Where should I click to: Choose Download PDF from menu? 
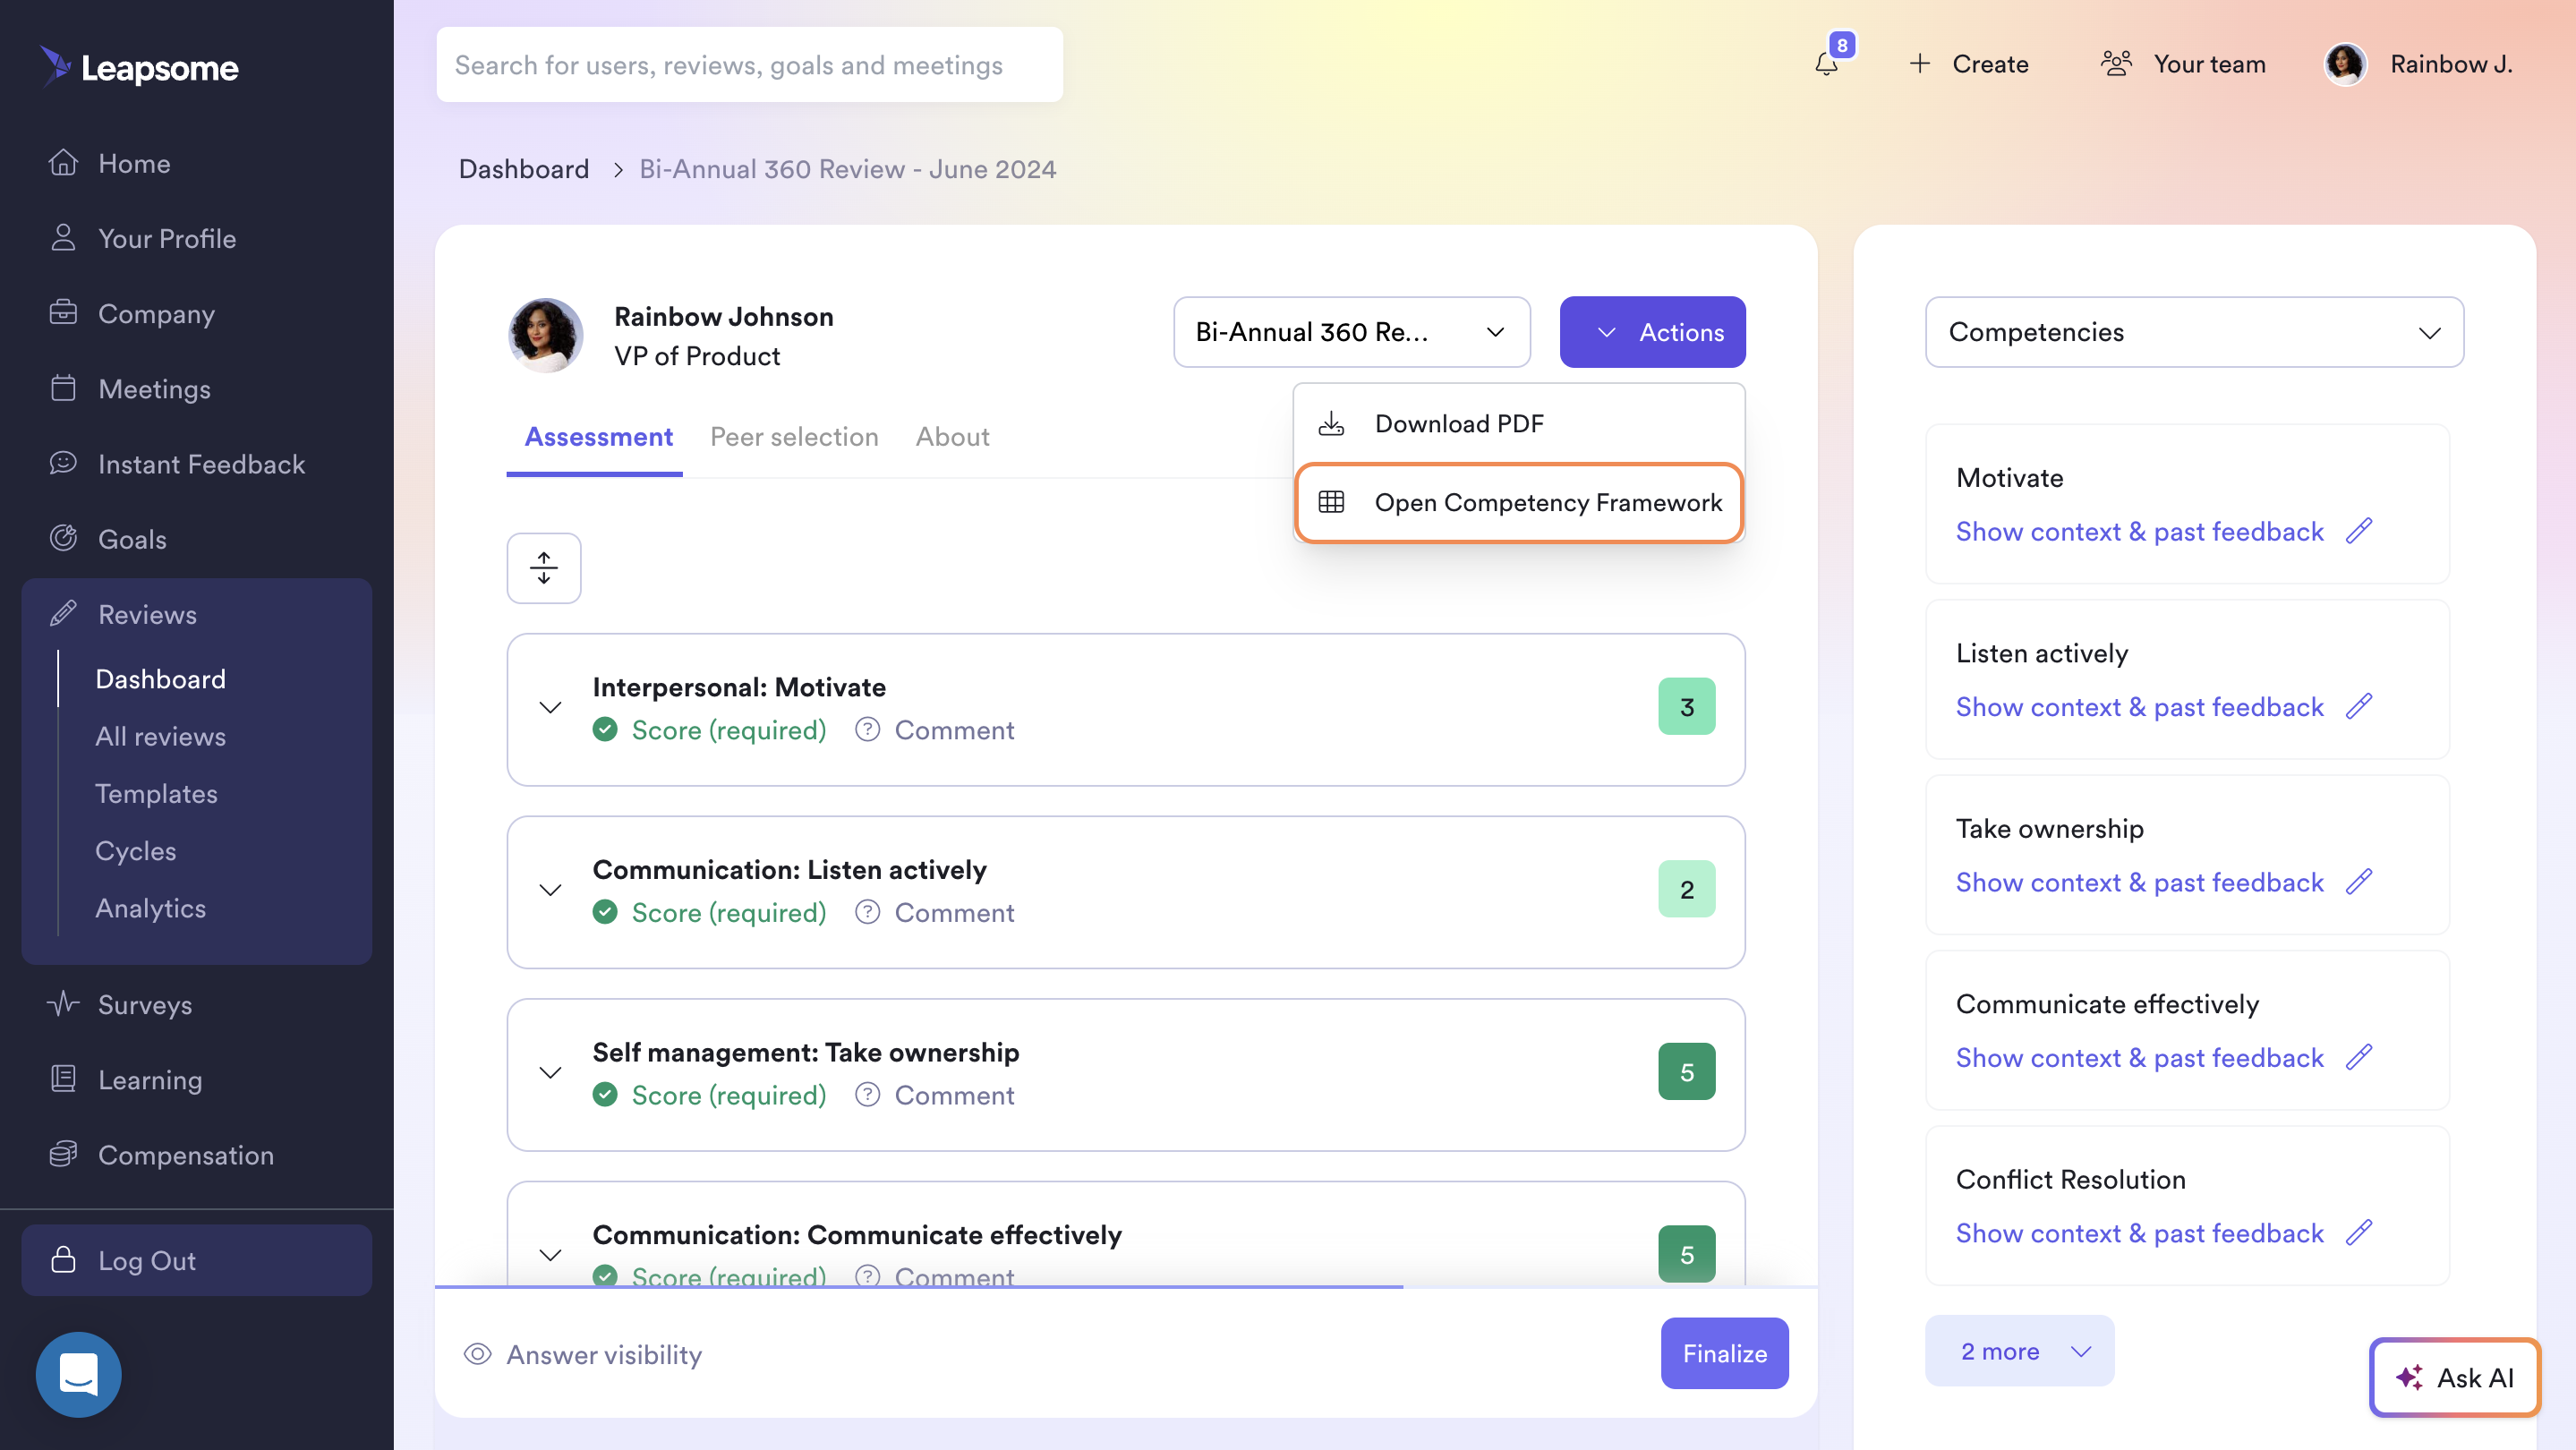[1519, 423]
